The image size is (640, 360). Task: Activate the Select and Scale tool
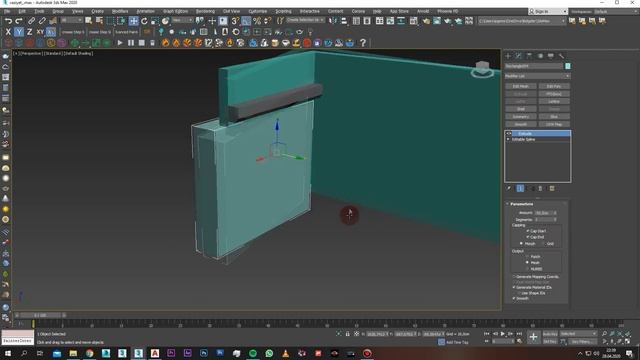click(155, 21)
